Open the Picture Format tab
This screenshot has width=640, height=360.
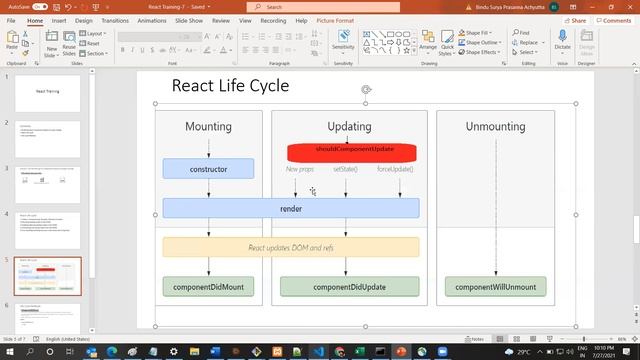click(335, 20)
